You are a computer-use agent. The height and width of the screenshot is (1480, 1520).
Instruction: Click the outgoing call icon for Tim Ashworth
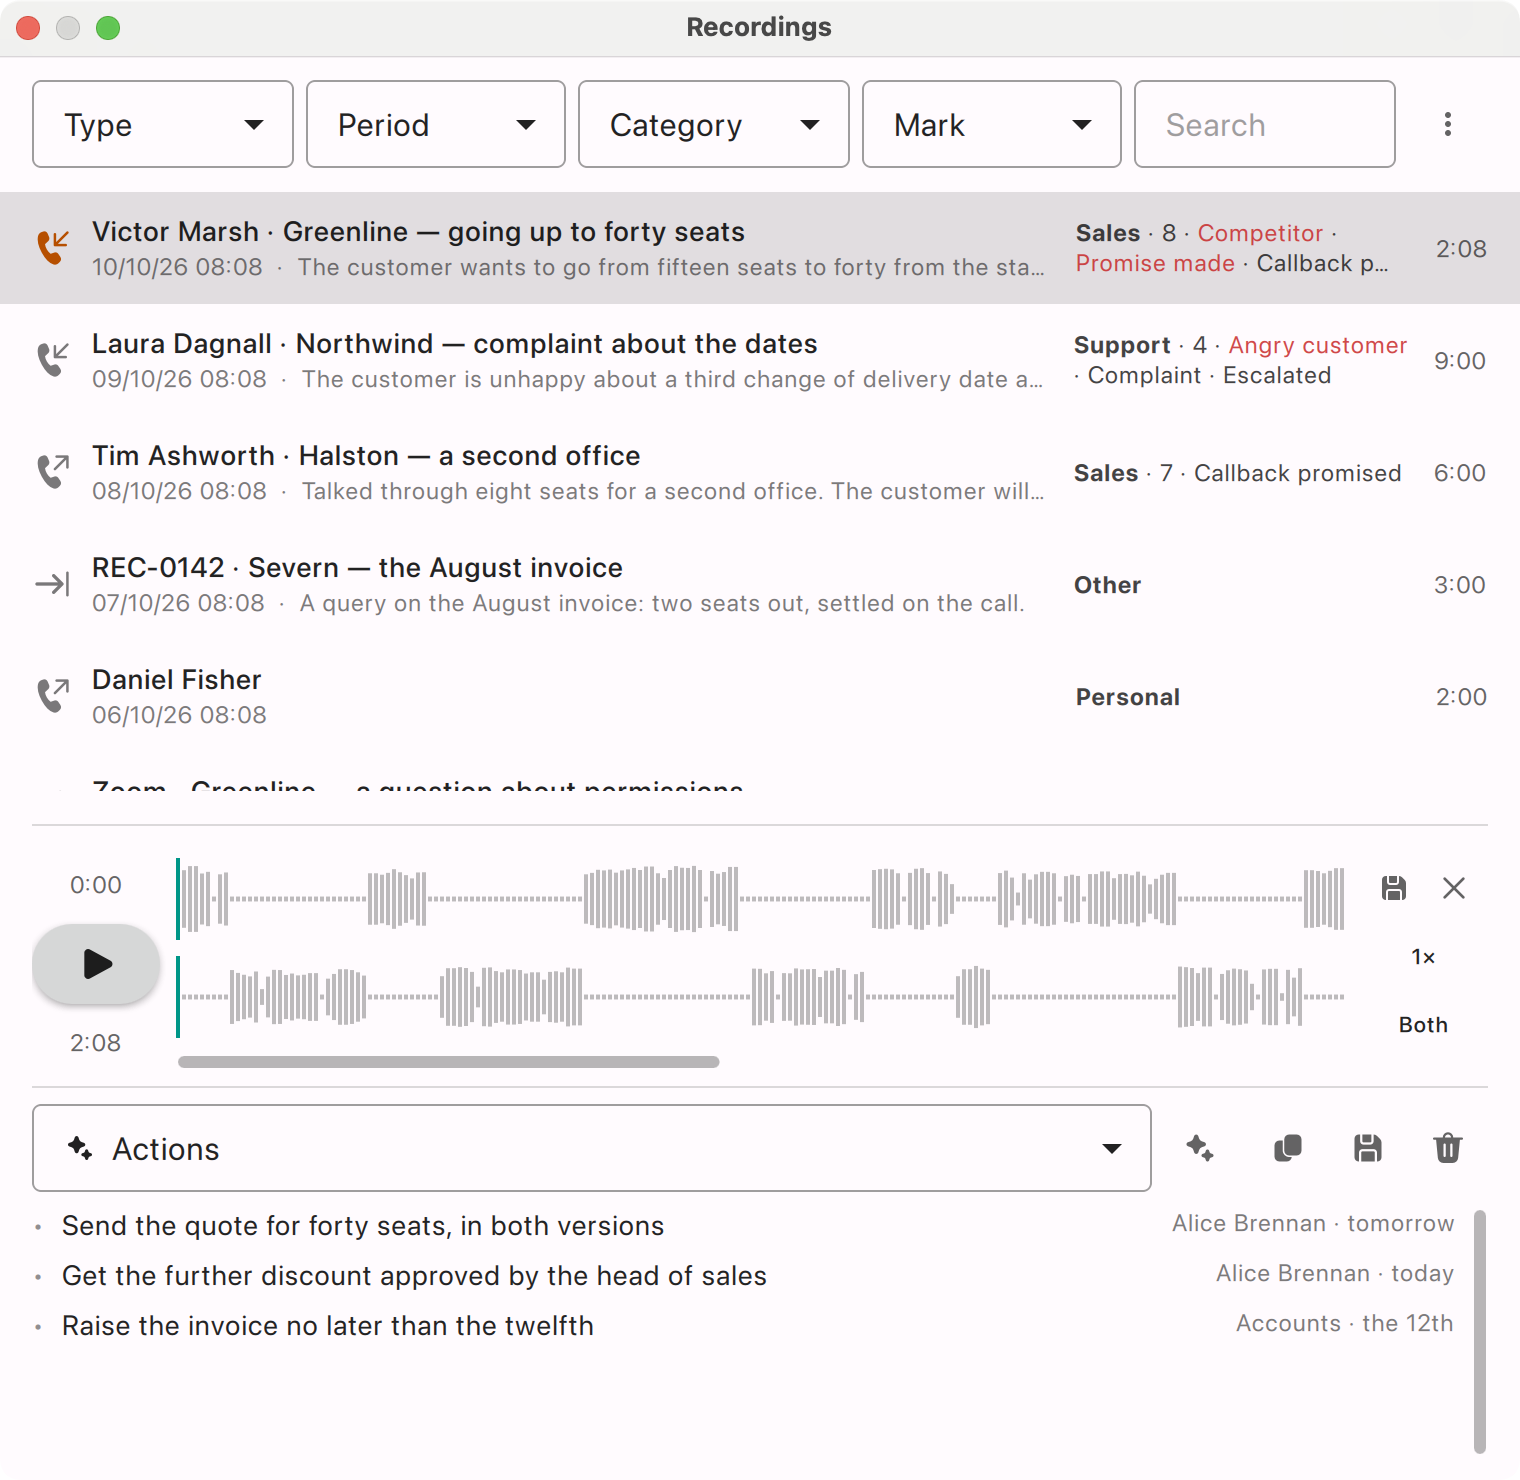coord(53,471)
